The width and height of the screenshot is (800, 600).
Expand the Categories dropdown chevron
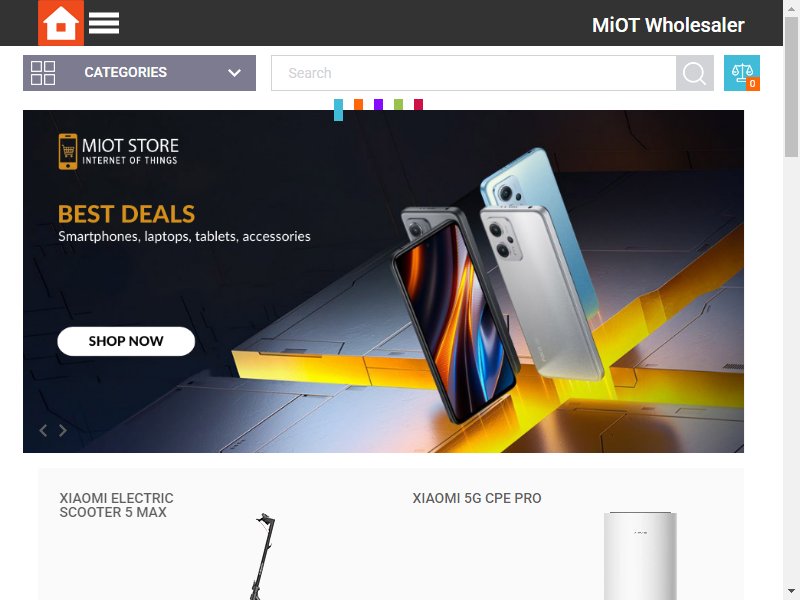[x=234, y=73]
